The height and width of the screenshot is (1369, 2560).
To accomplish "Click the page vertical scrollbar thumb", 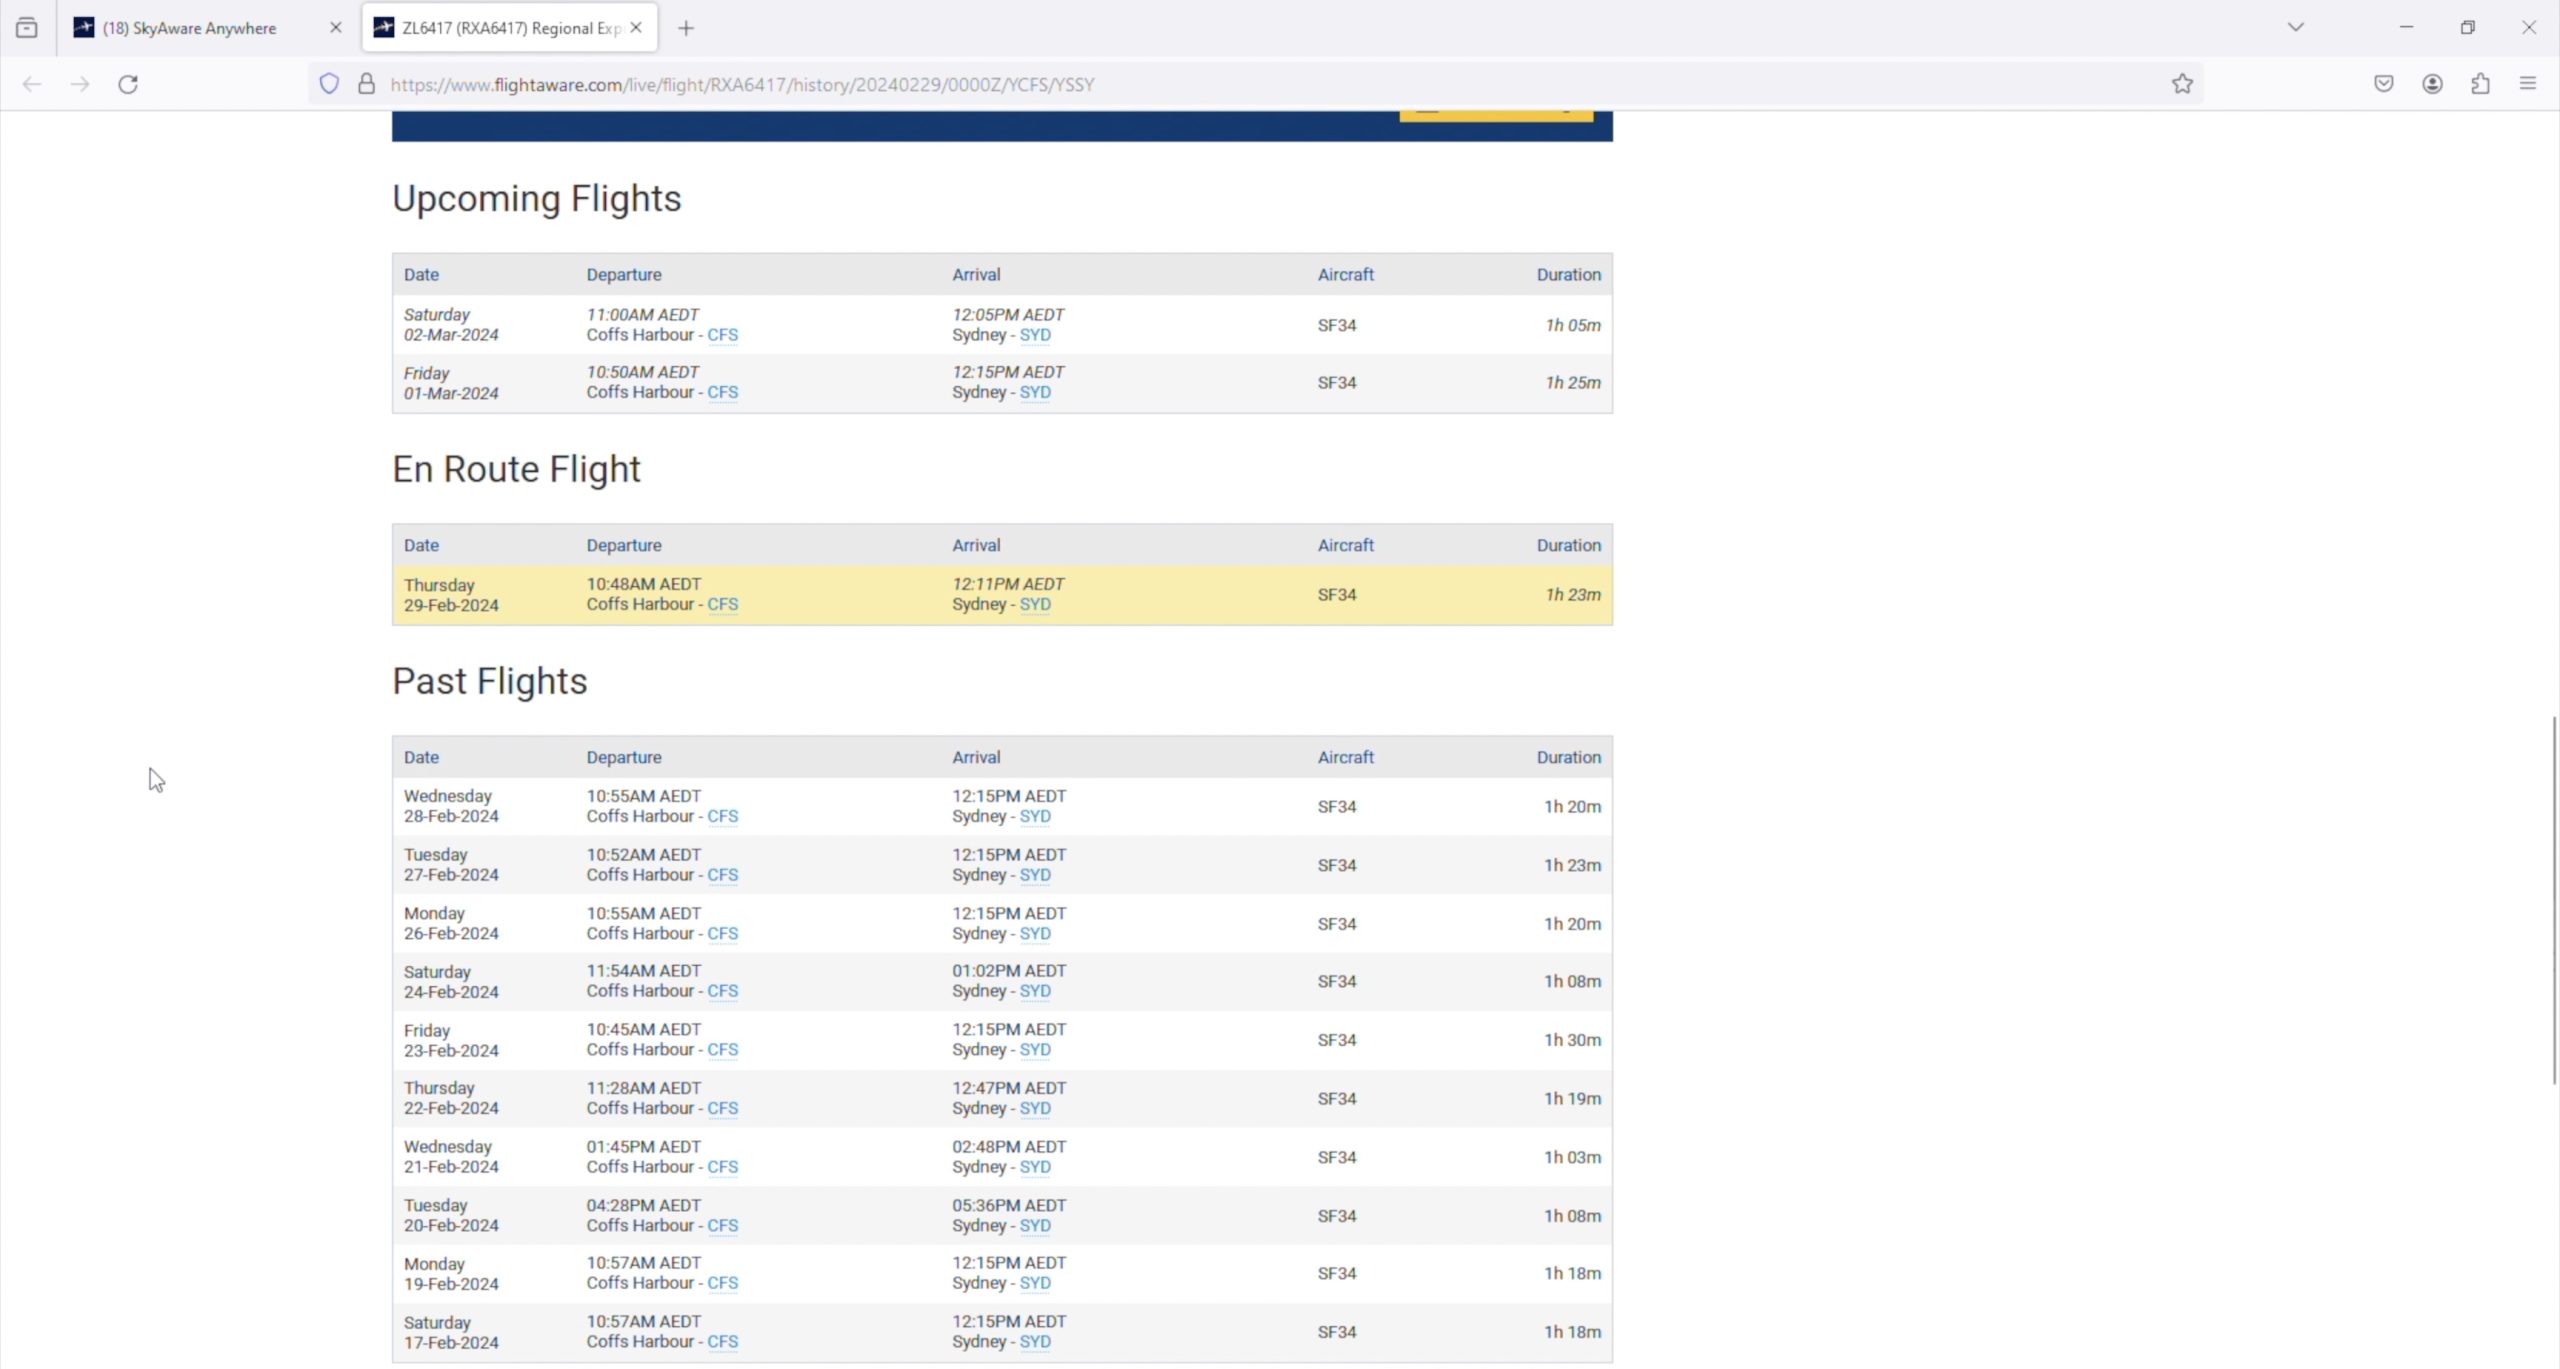I will pyautogui.click(x=2553, y=900).
